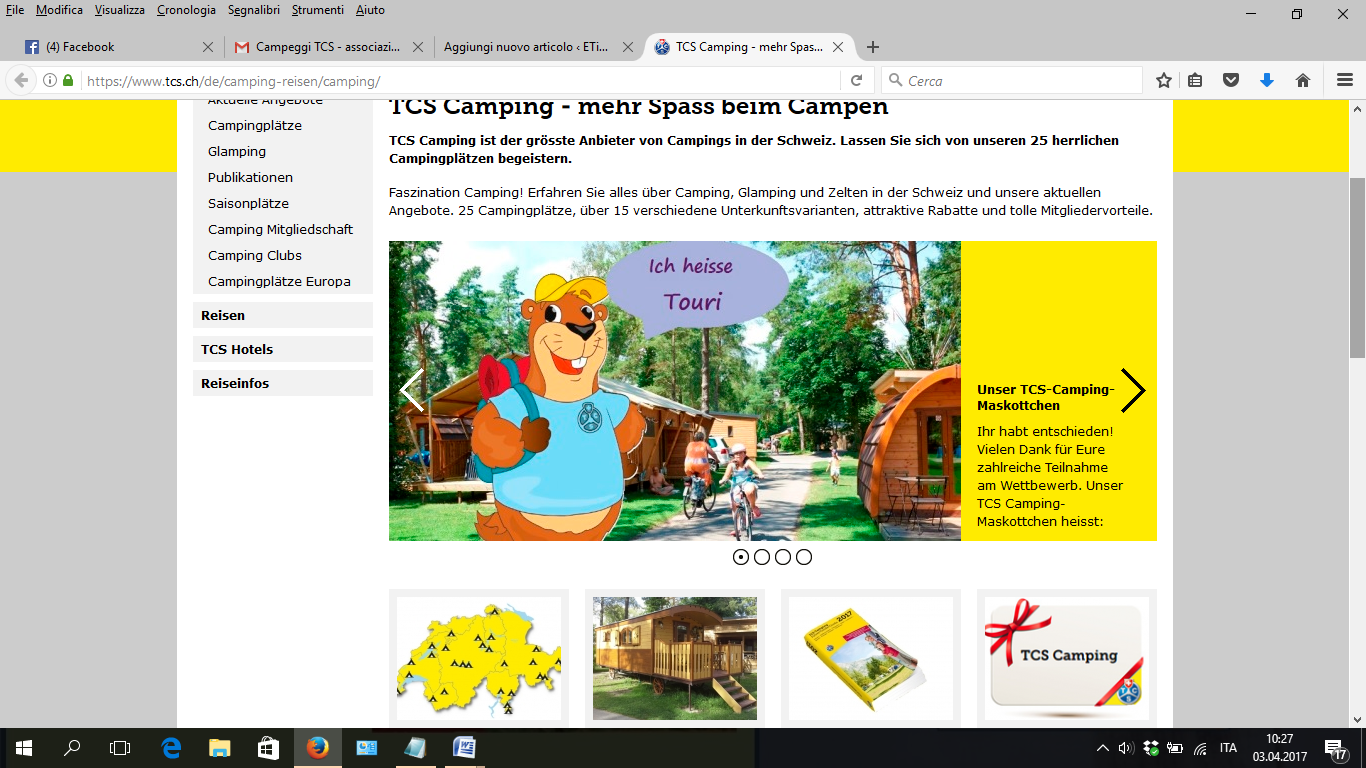Show the next slide with the right arrow

(1132, 391)
